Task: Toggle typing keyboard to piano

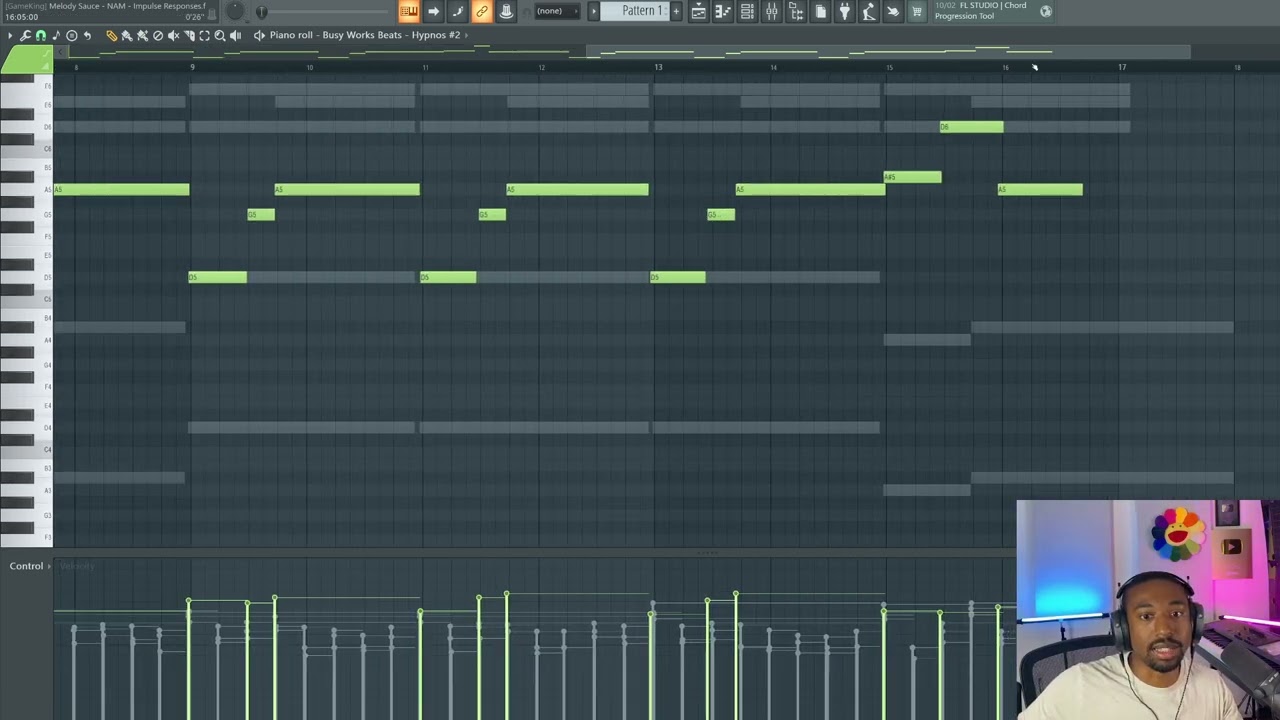Action: click(408, 11)
